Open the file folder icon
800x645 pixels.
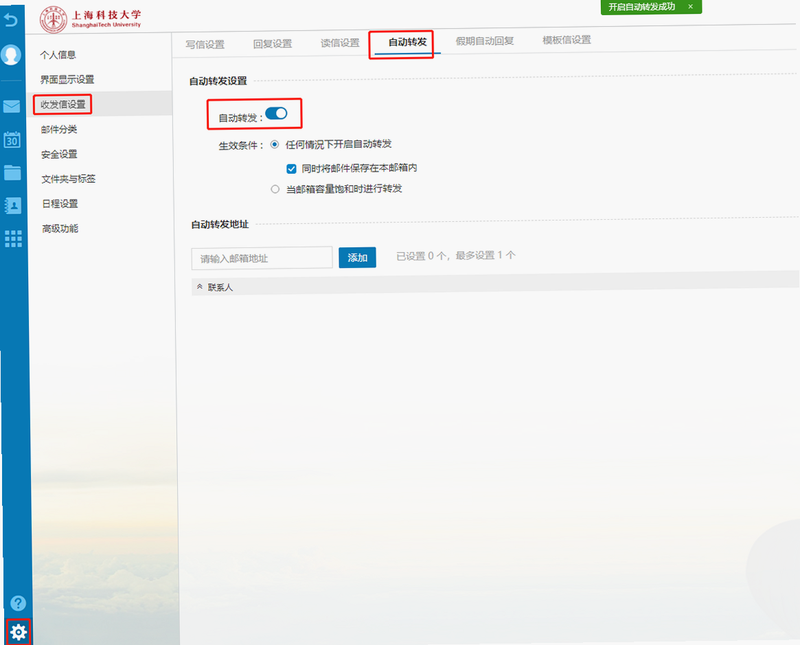click(12, 172)
